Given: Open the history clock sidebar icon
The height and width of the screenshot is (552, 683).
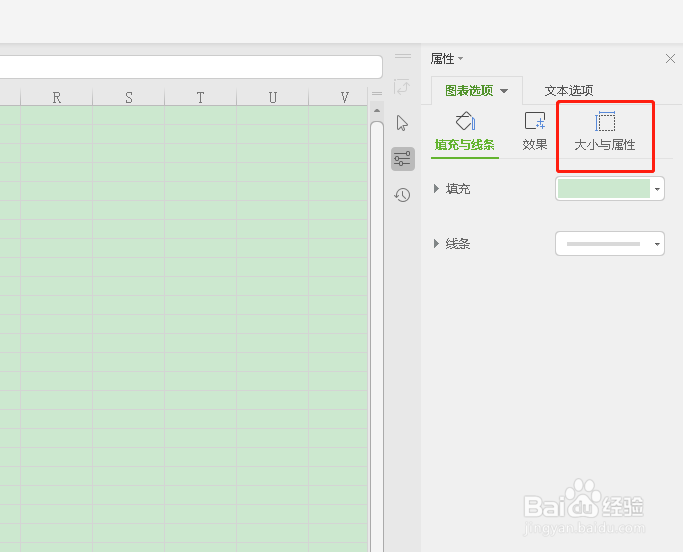Looking at the screenshot, I should coord(402,195).
